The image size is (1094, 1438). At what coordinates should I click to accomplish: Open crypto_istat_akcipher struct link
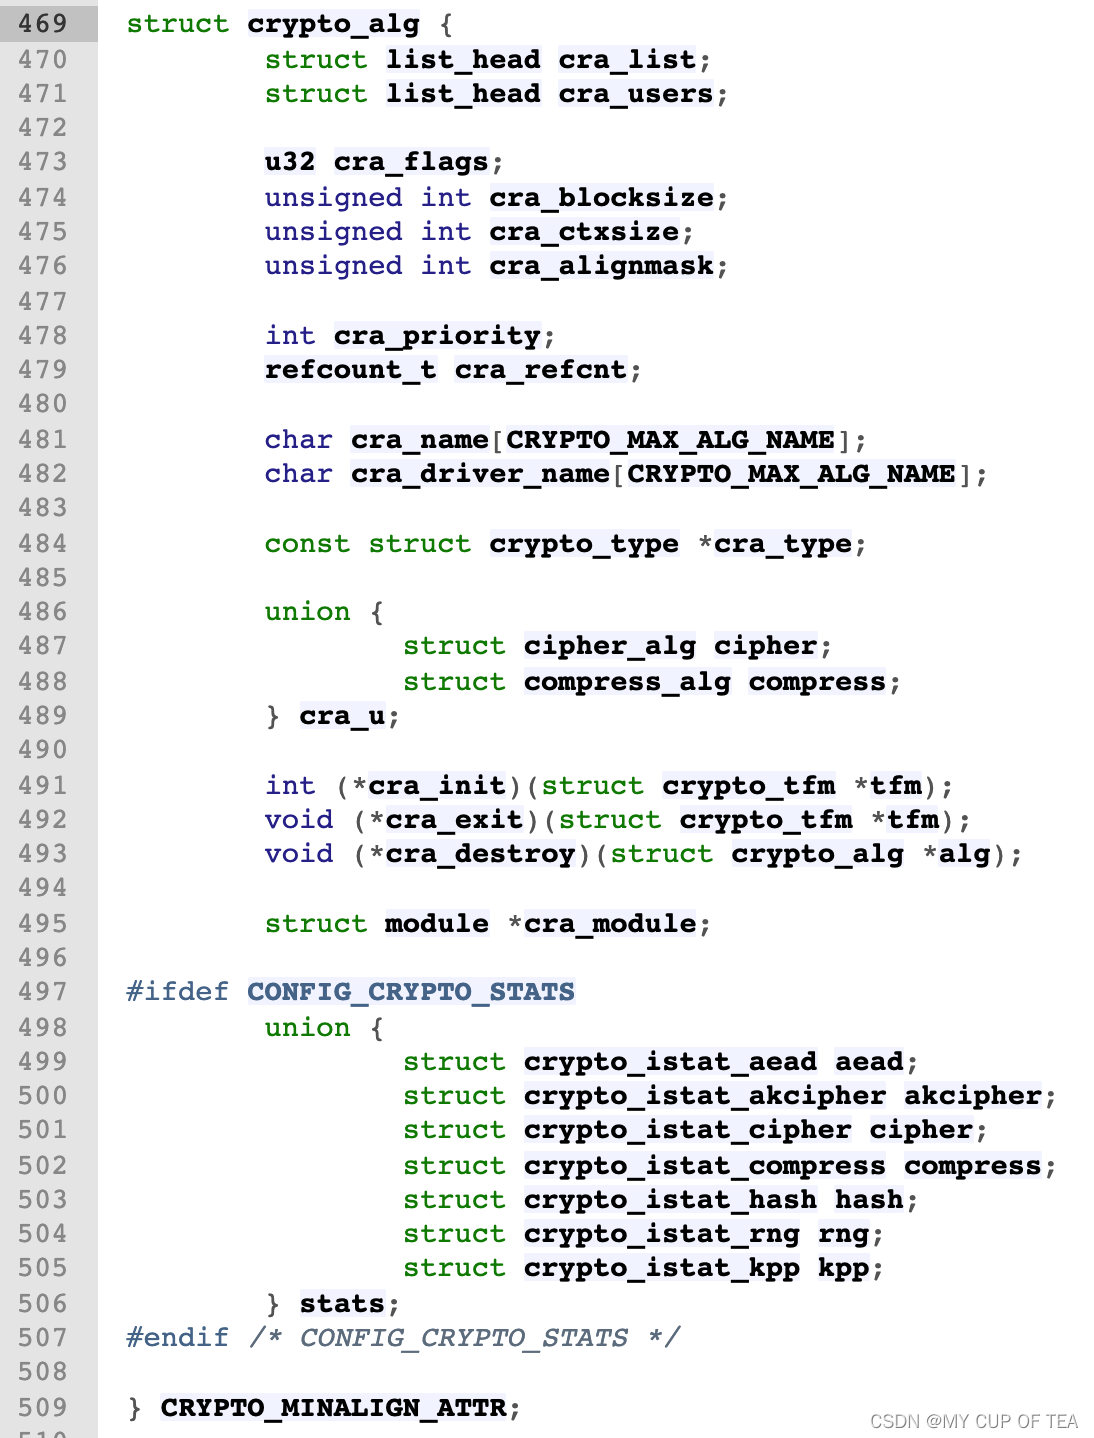pyautogui.click(x=705, y=1096)
